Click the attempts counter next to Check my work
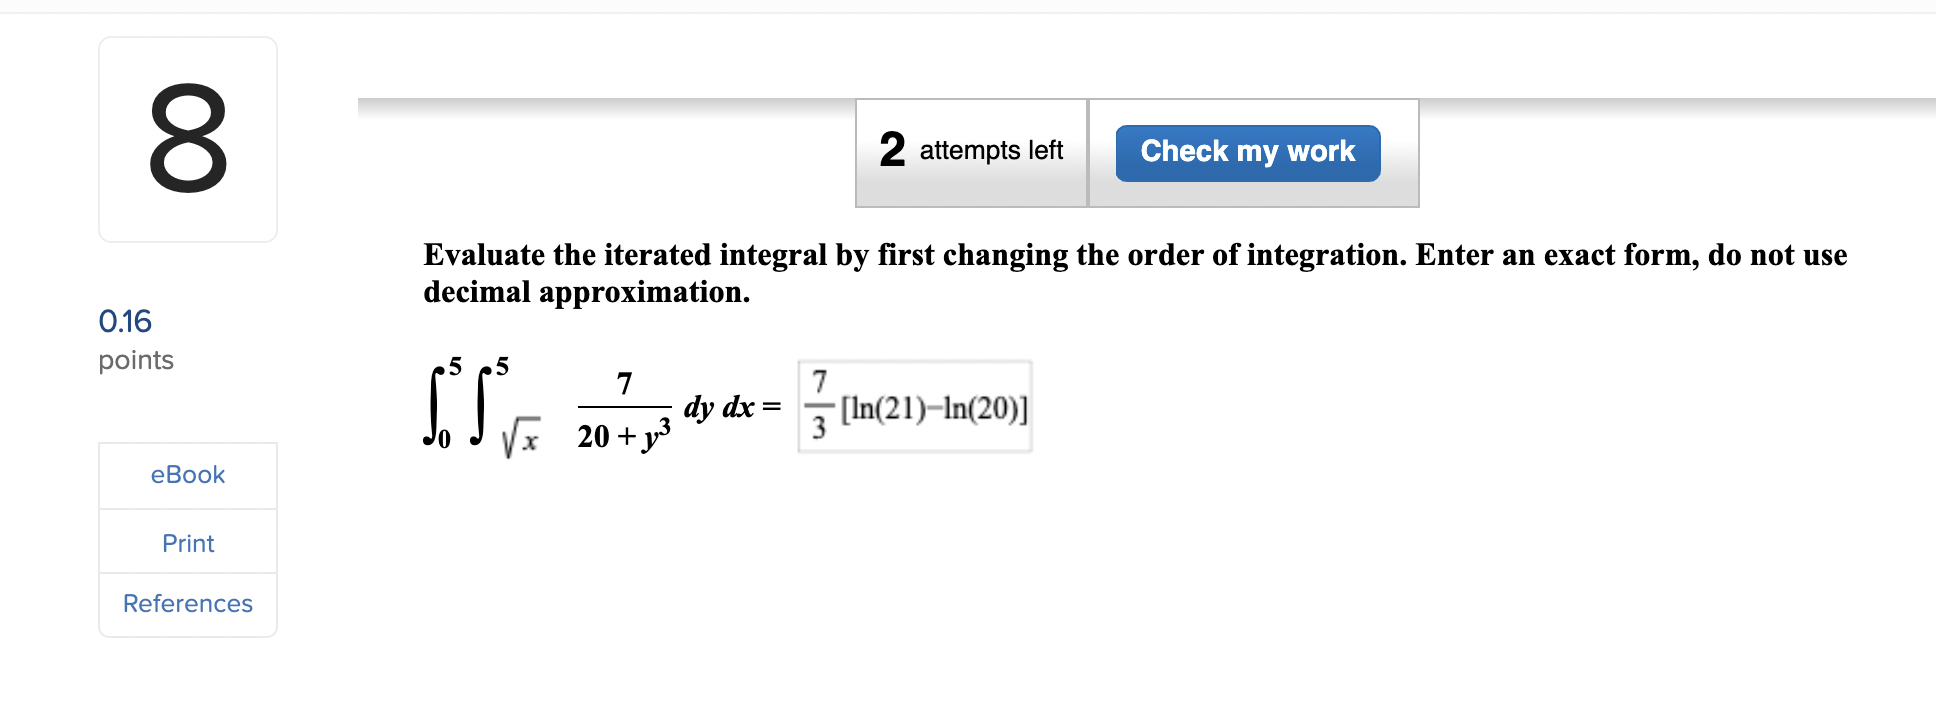This screenshot has width=1936, height=712. 970,151
